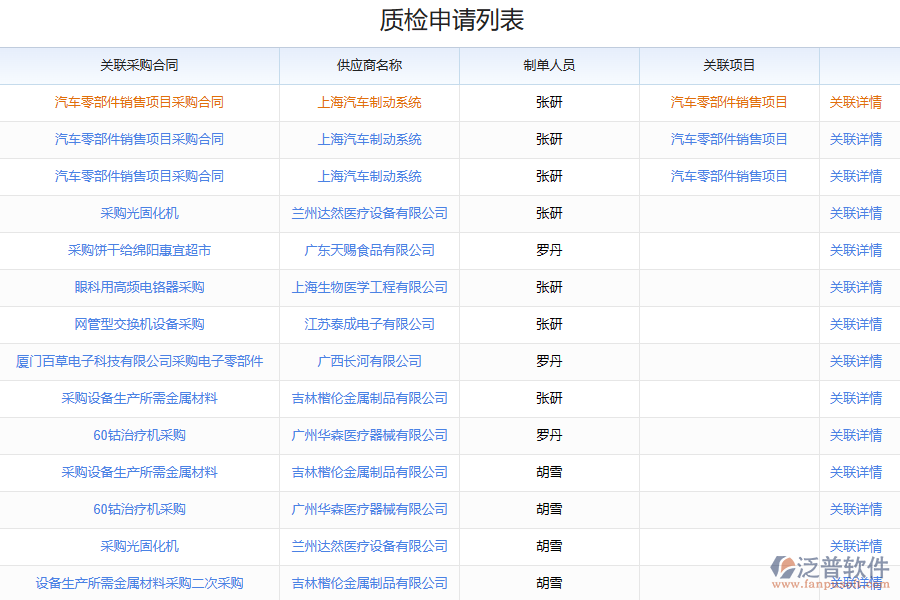Open supplier link 上海汽车制动系统
Image resolution: width=900 pixels, height=600 pixels.
pyautogui.click(x=369, y=103)
